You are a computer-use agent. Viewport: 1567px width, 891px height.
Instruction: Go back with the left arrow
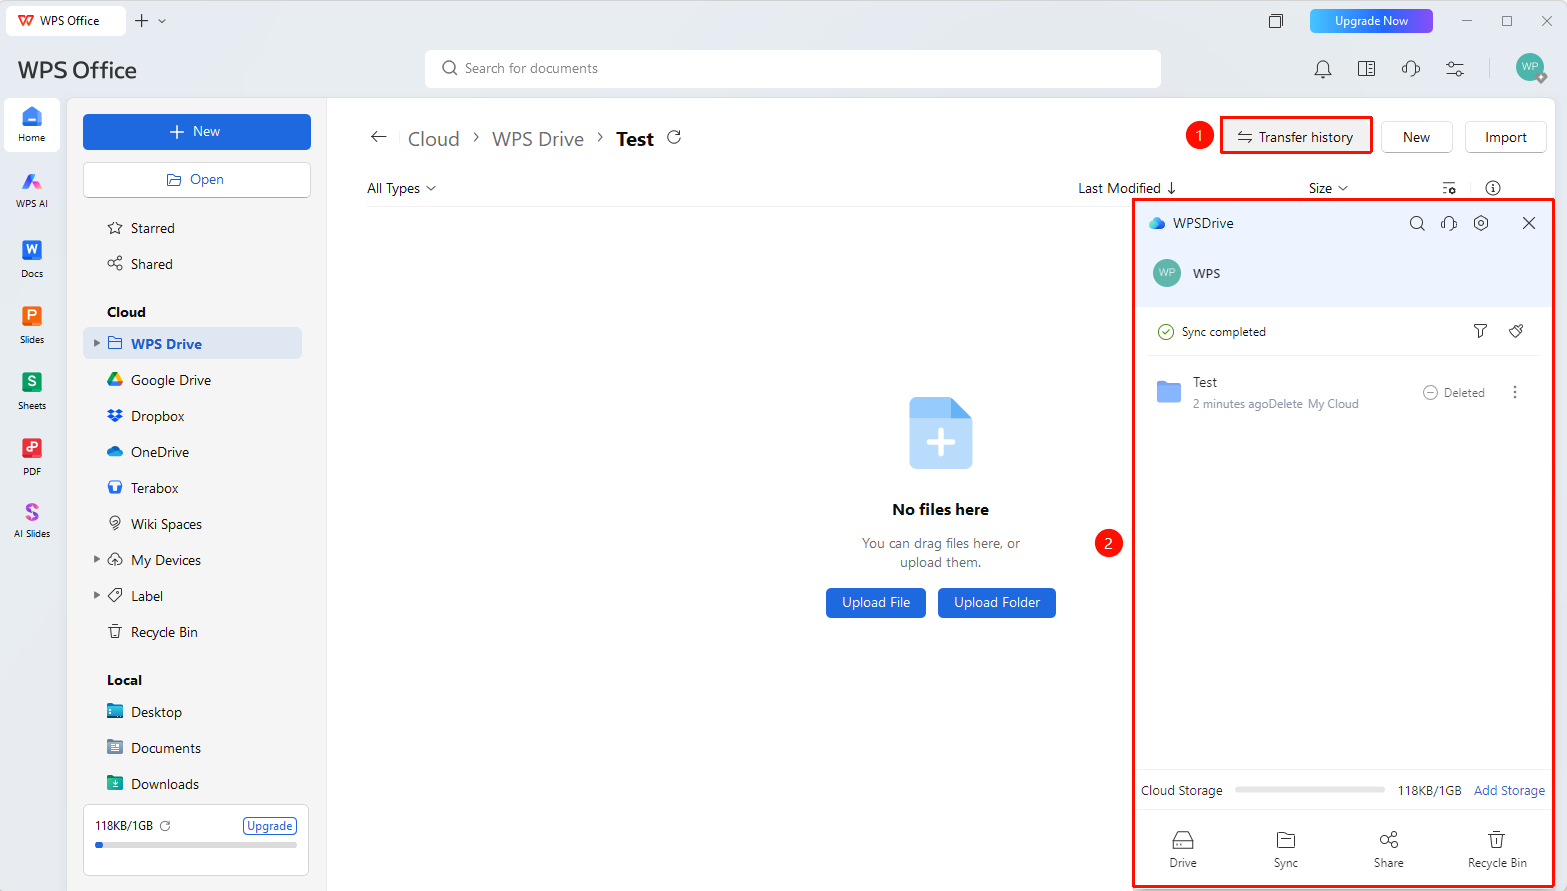point(378,137)
